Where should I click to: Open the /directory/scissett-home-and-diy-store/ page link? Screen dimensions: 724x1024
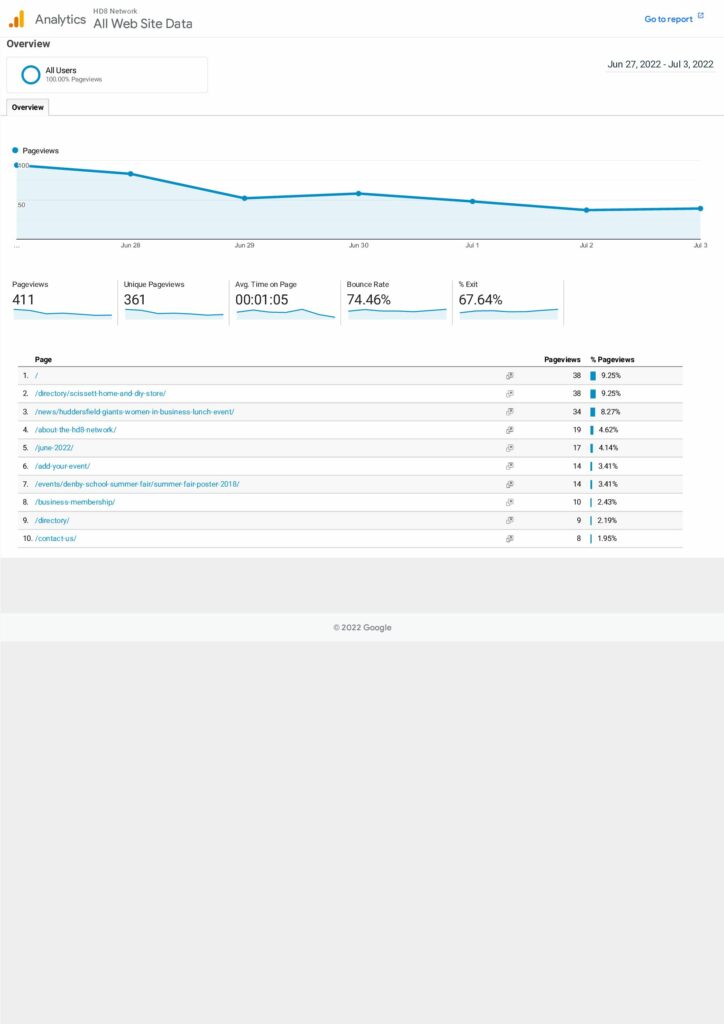point(100,394)
